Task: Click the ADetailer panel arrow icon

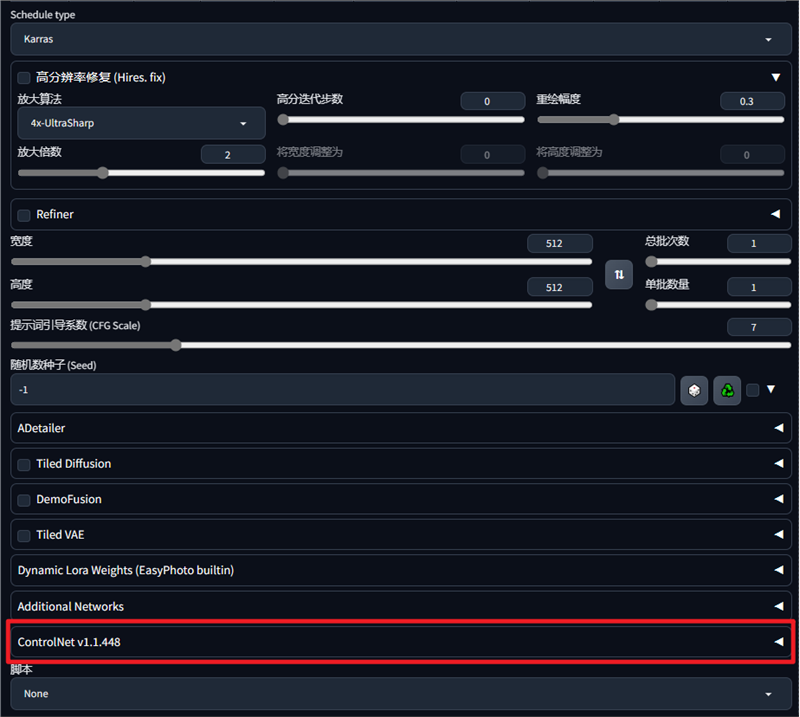Action: pyautogui.click(x=778, y=428)
